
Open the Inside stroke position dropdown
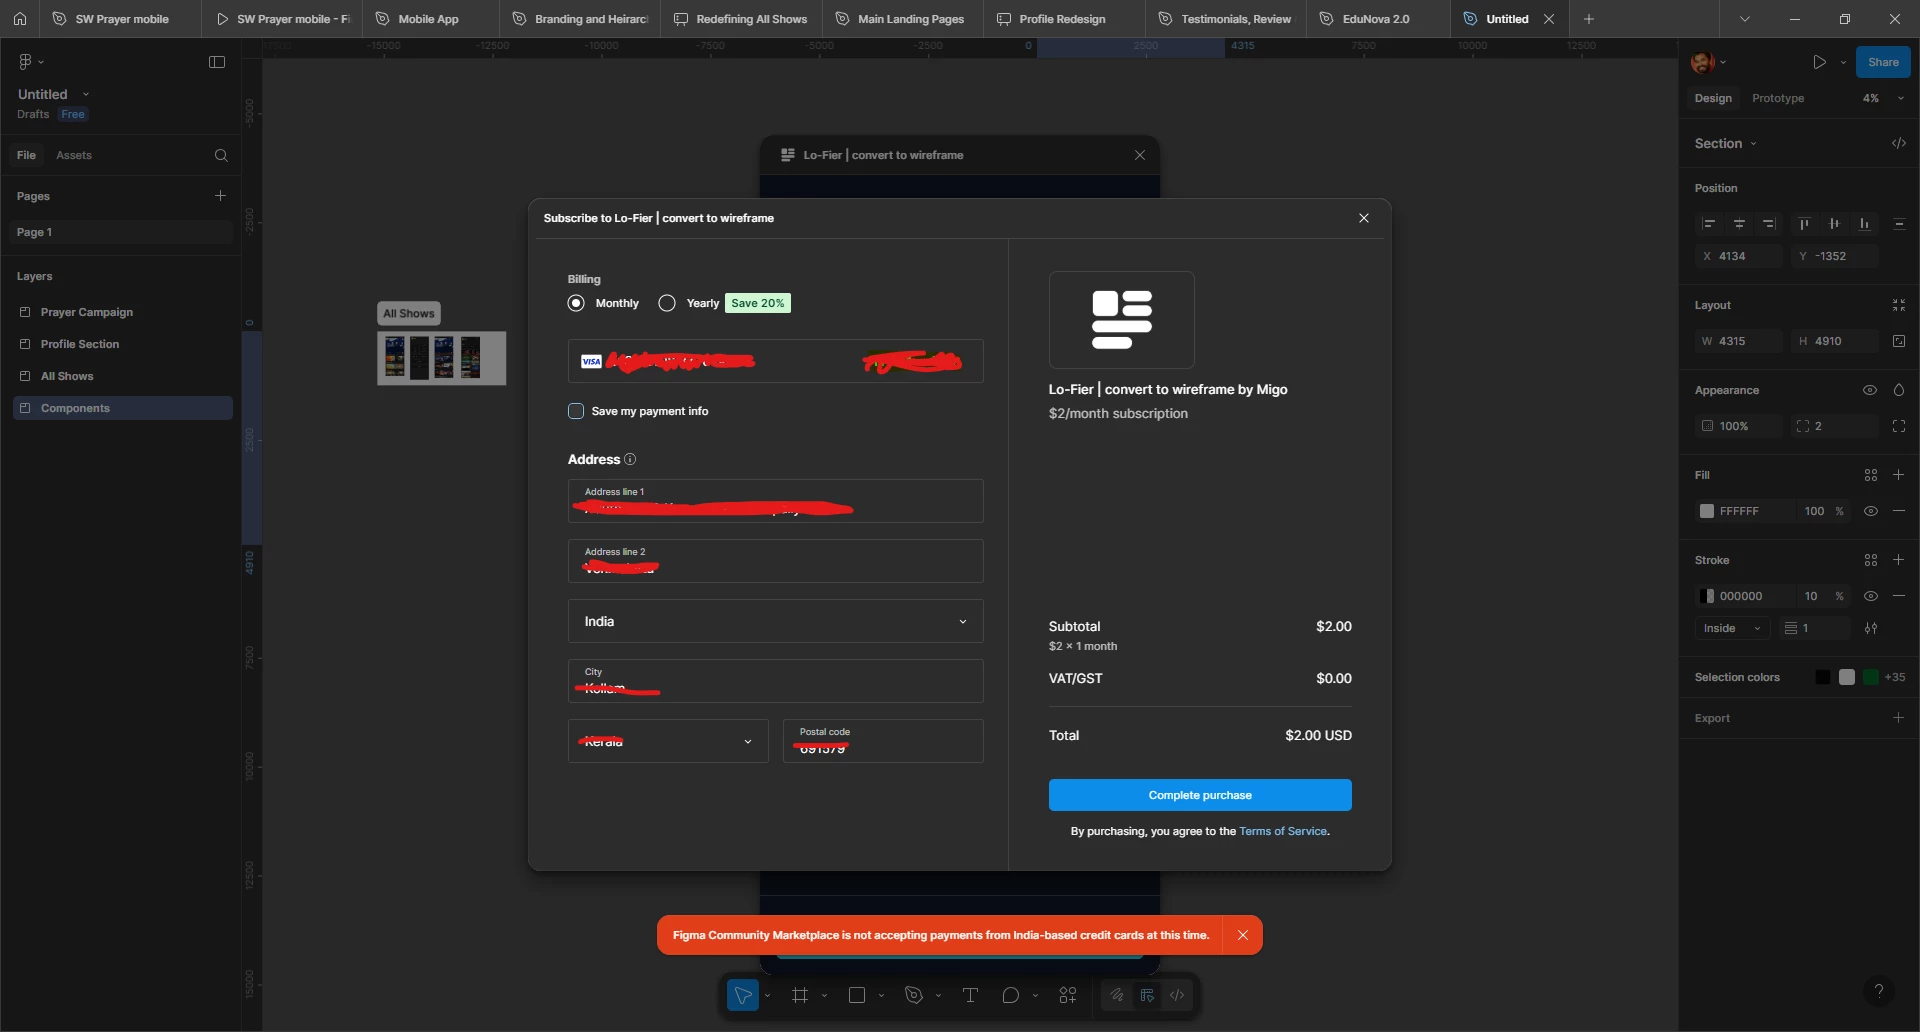click(x=1732, y=628)
